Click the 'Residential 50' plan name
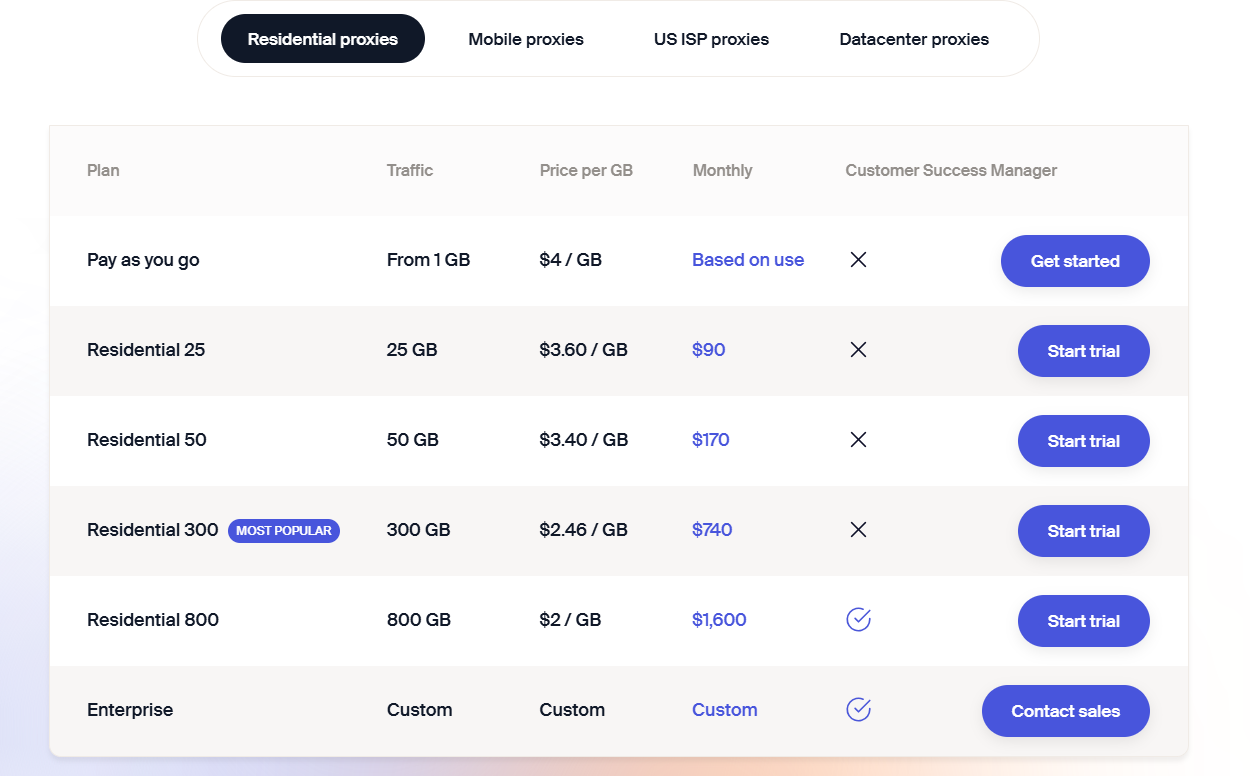The width and height of the screenshot is (1250, 776). 147,440
